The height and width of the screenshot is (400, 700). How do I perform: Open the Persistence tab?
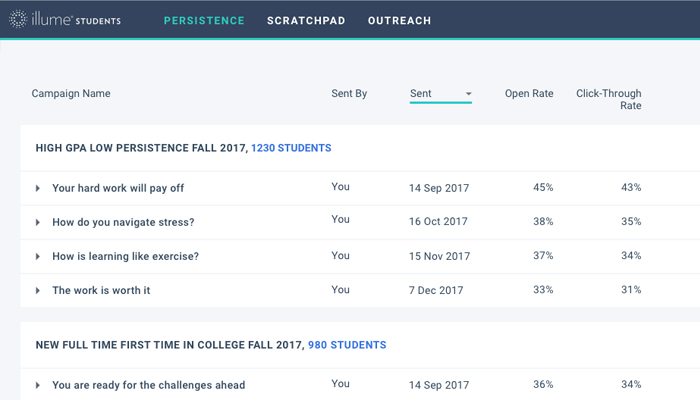(x=204, y=20)
